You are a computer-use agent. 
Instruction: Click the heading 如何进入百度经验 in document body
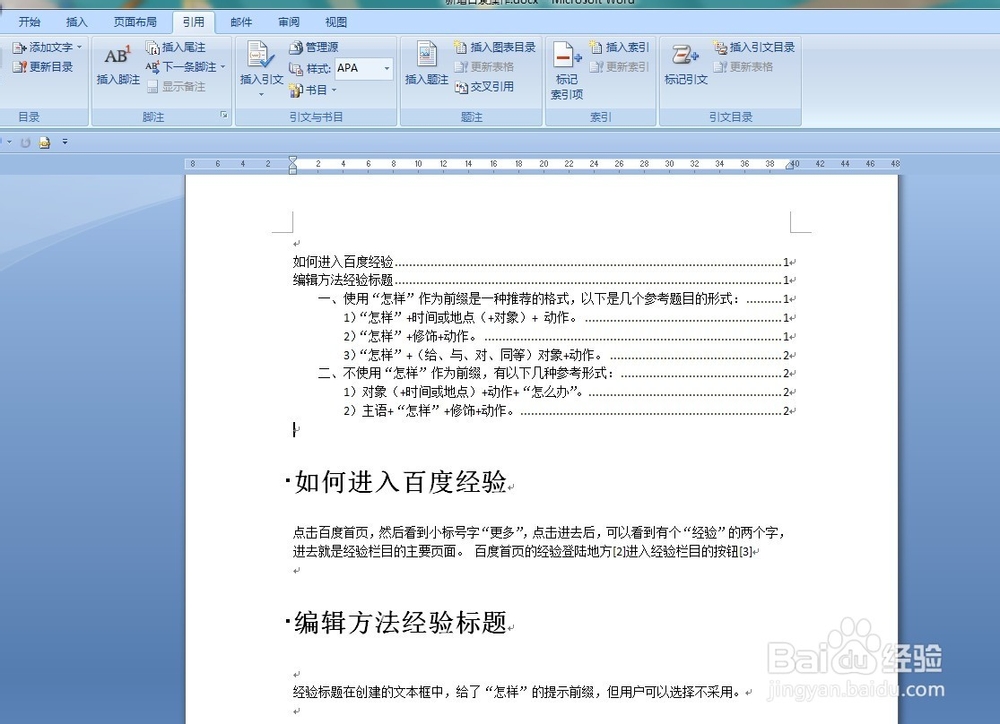(401, 482)
